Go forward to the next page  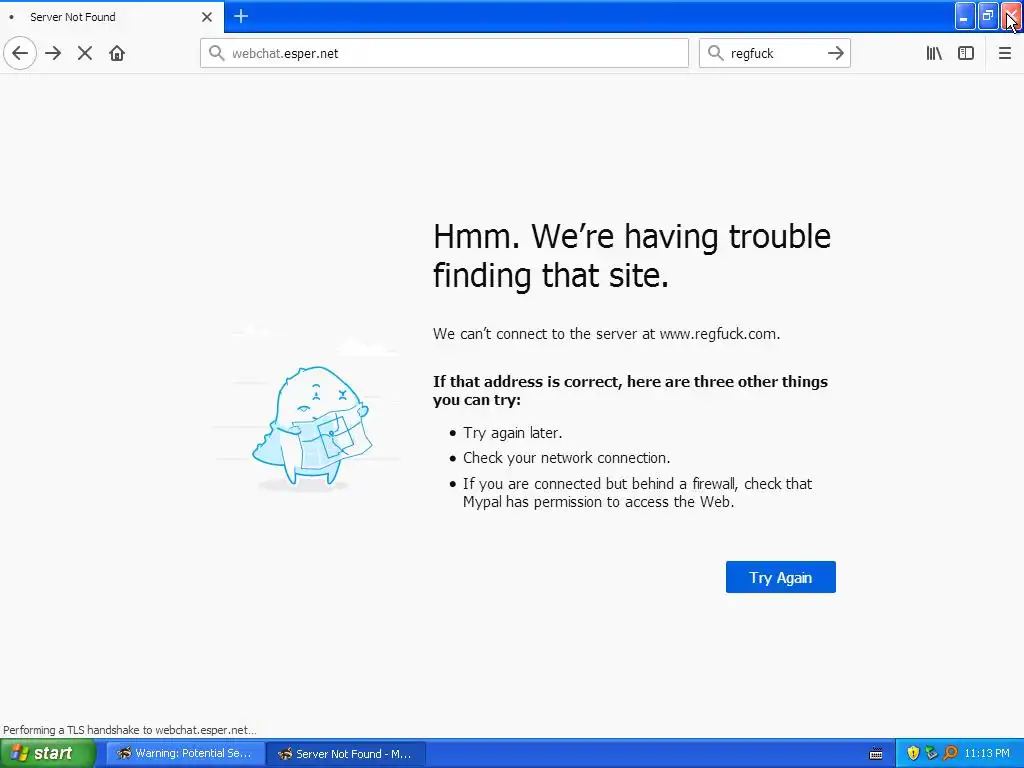tap(53, 53)
